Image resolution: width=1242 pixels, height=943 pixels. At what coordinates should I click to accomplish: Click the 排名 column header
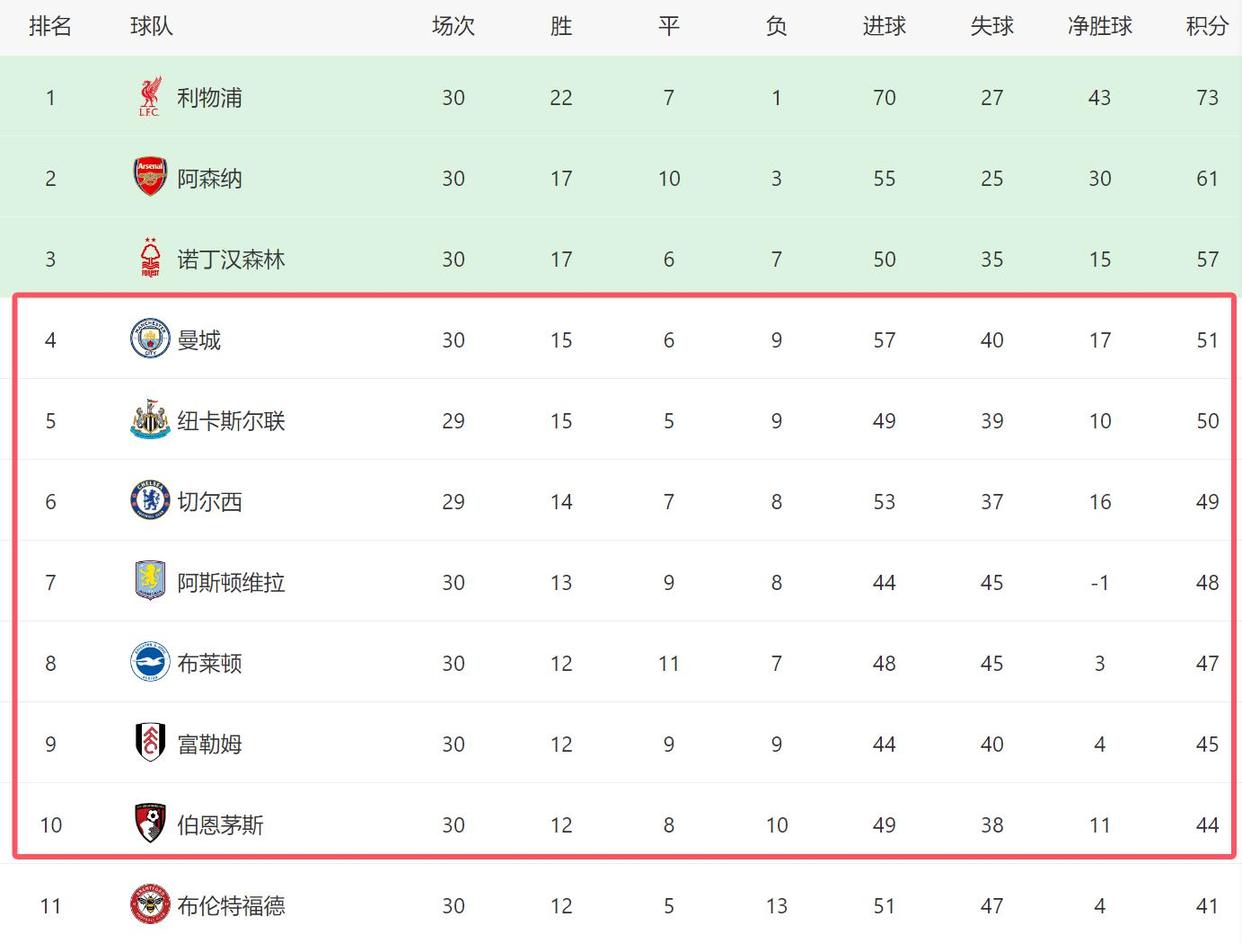point(50,27)
